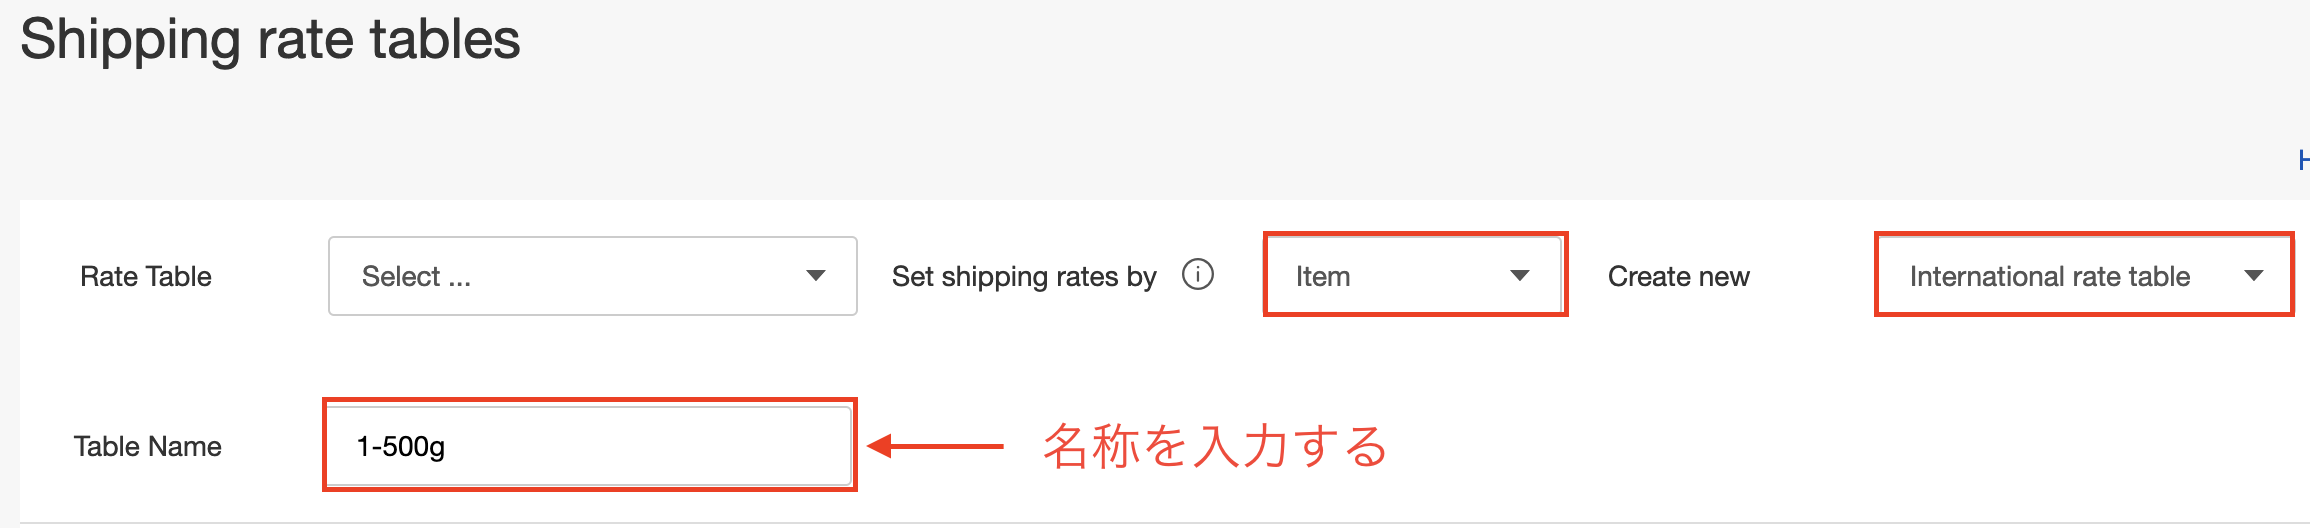This screenshot has height=528, width=2310.
Task: Click the info icon beside Set shipping rates by
Action: point(1197,274)
